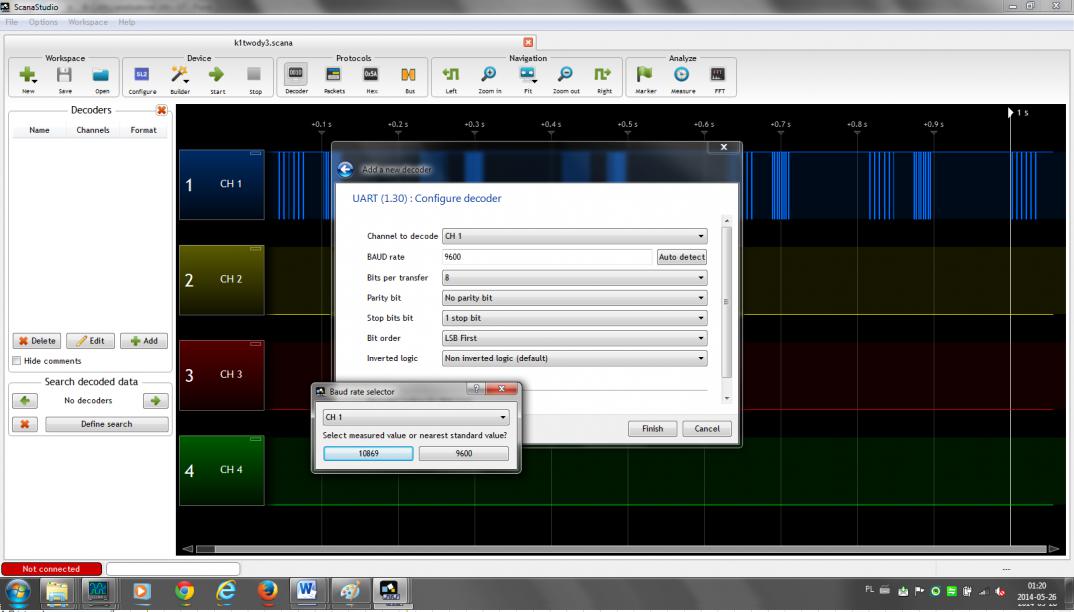
Task: Select the CH 4 channel label
Action: pos(231,469)
